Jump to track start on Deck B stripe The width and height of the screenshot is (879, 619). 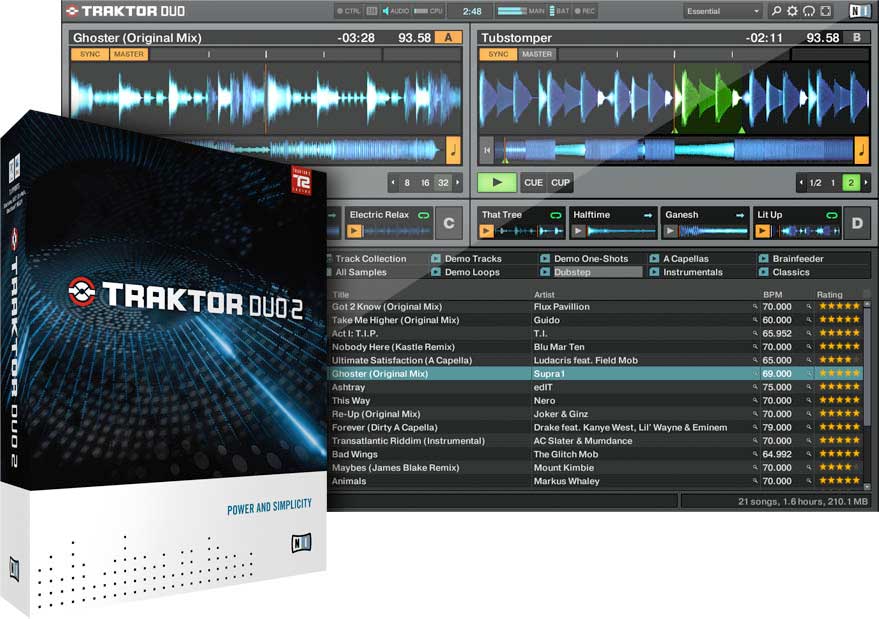[x=487, y=150]
